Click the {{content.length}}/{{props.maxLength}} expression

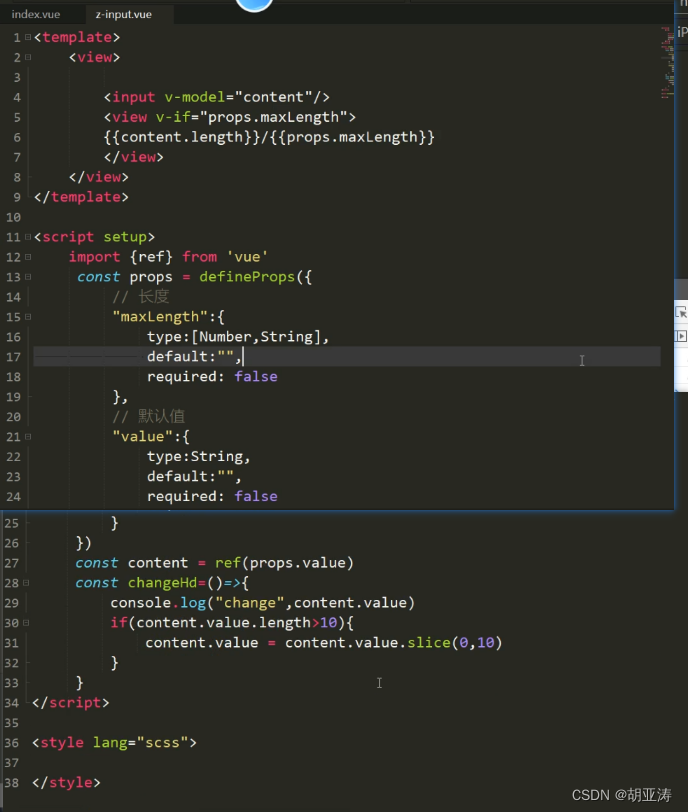tap(269, 137)
